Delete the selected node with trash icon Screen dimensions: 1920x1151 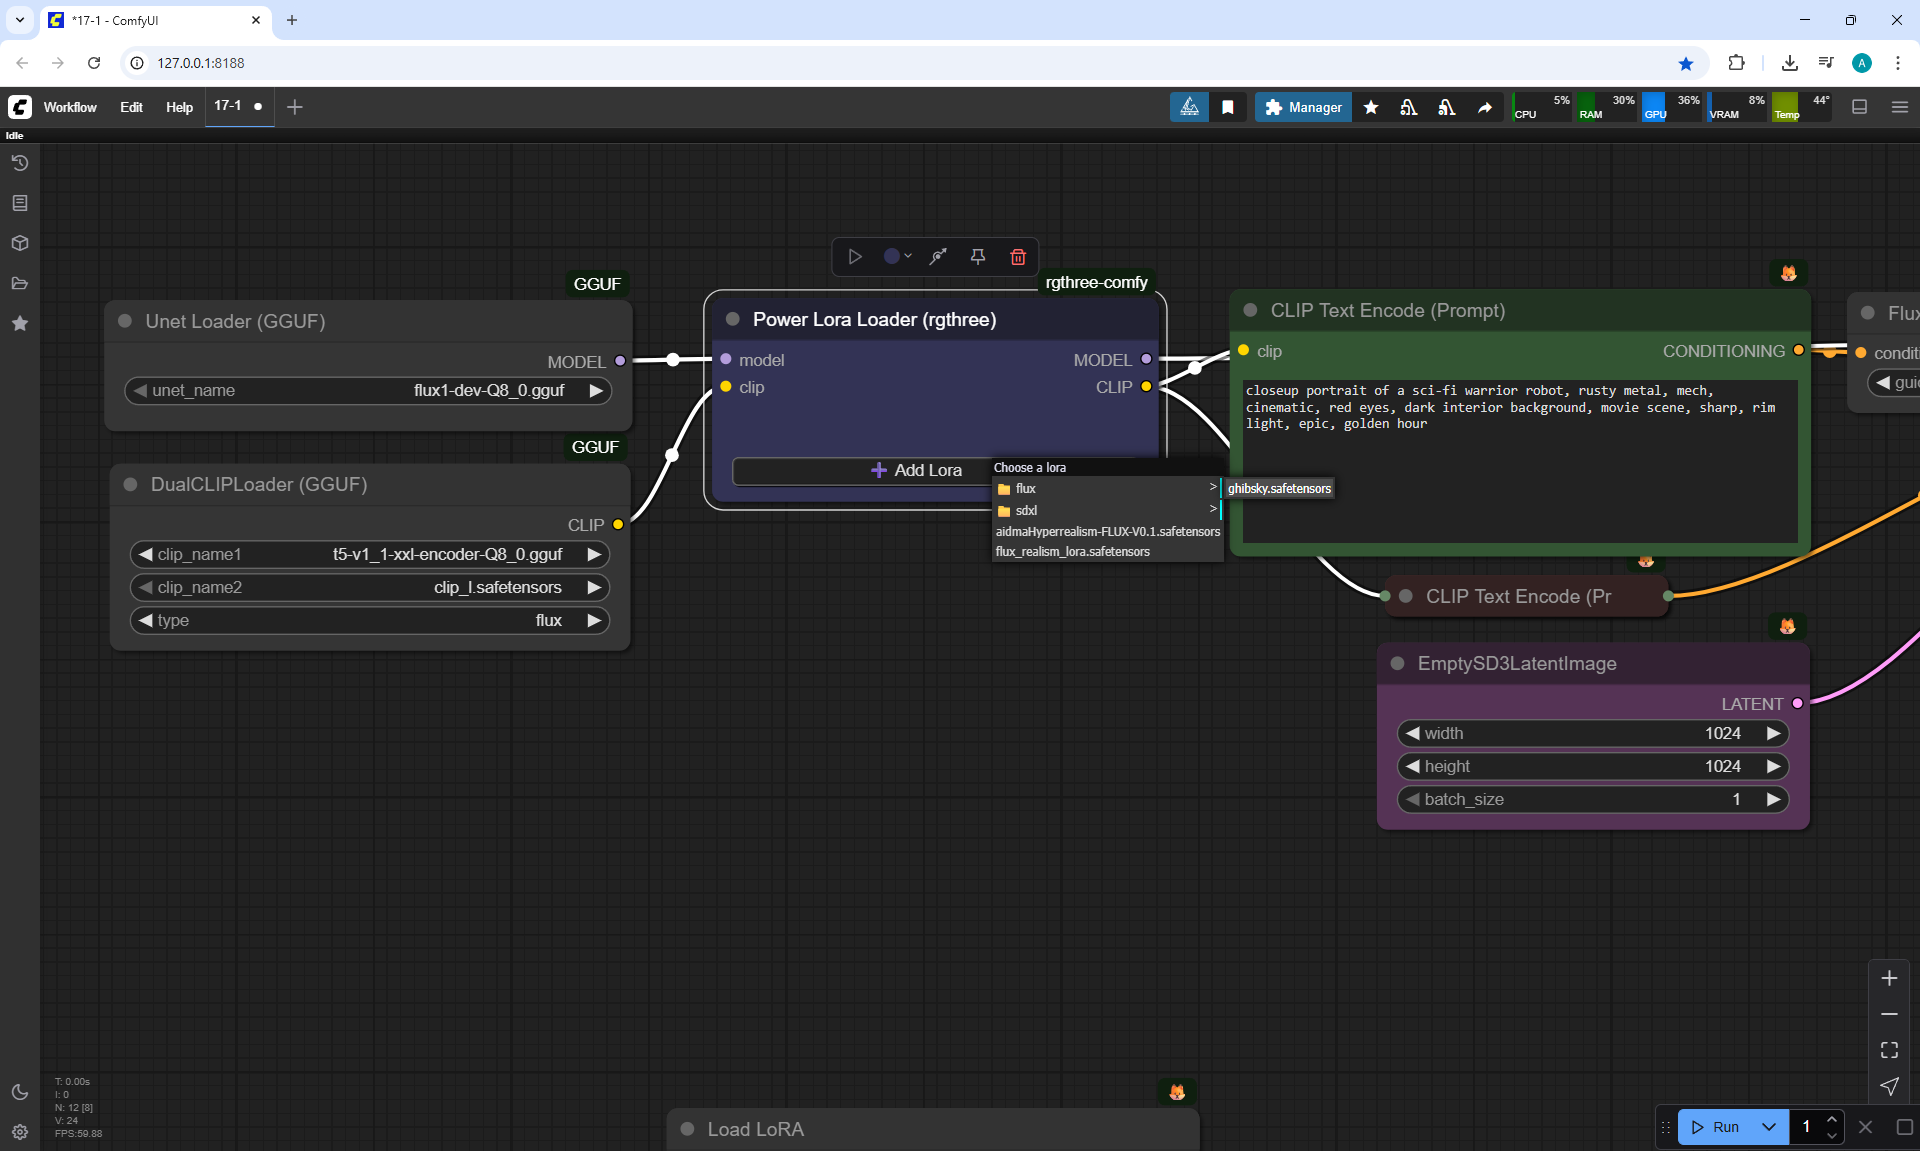tap(1018, 257)
